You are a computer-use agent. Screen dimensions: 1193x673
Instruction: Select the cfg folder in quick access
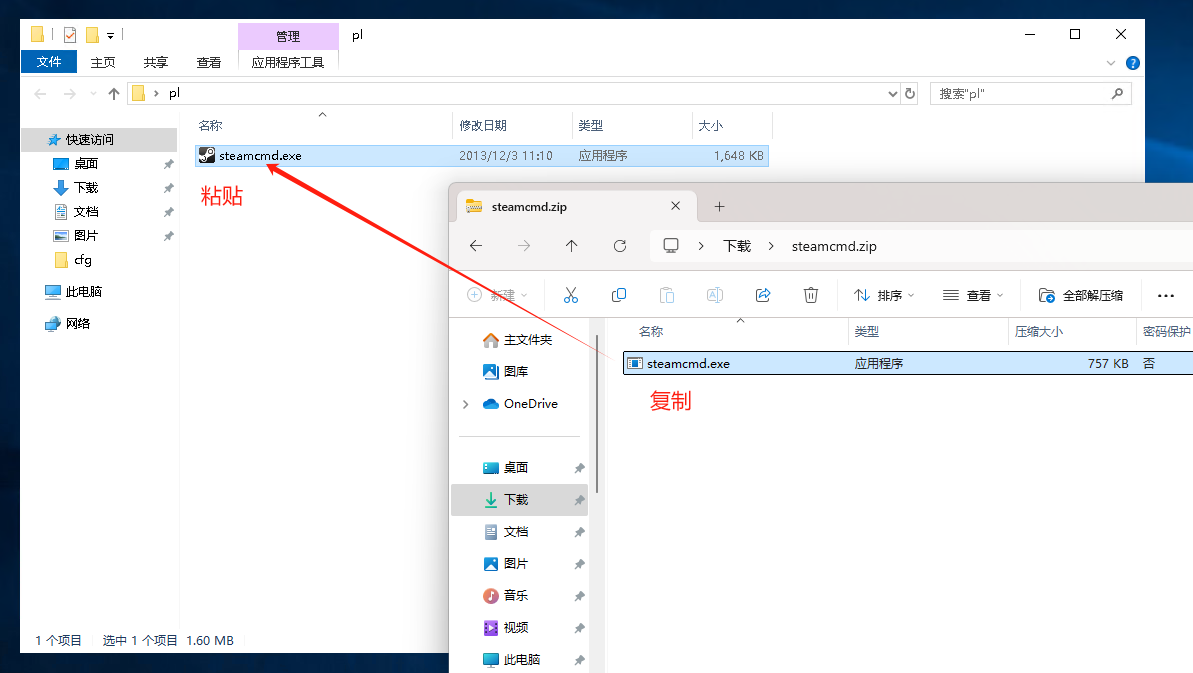click(x=83, y=260)
